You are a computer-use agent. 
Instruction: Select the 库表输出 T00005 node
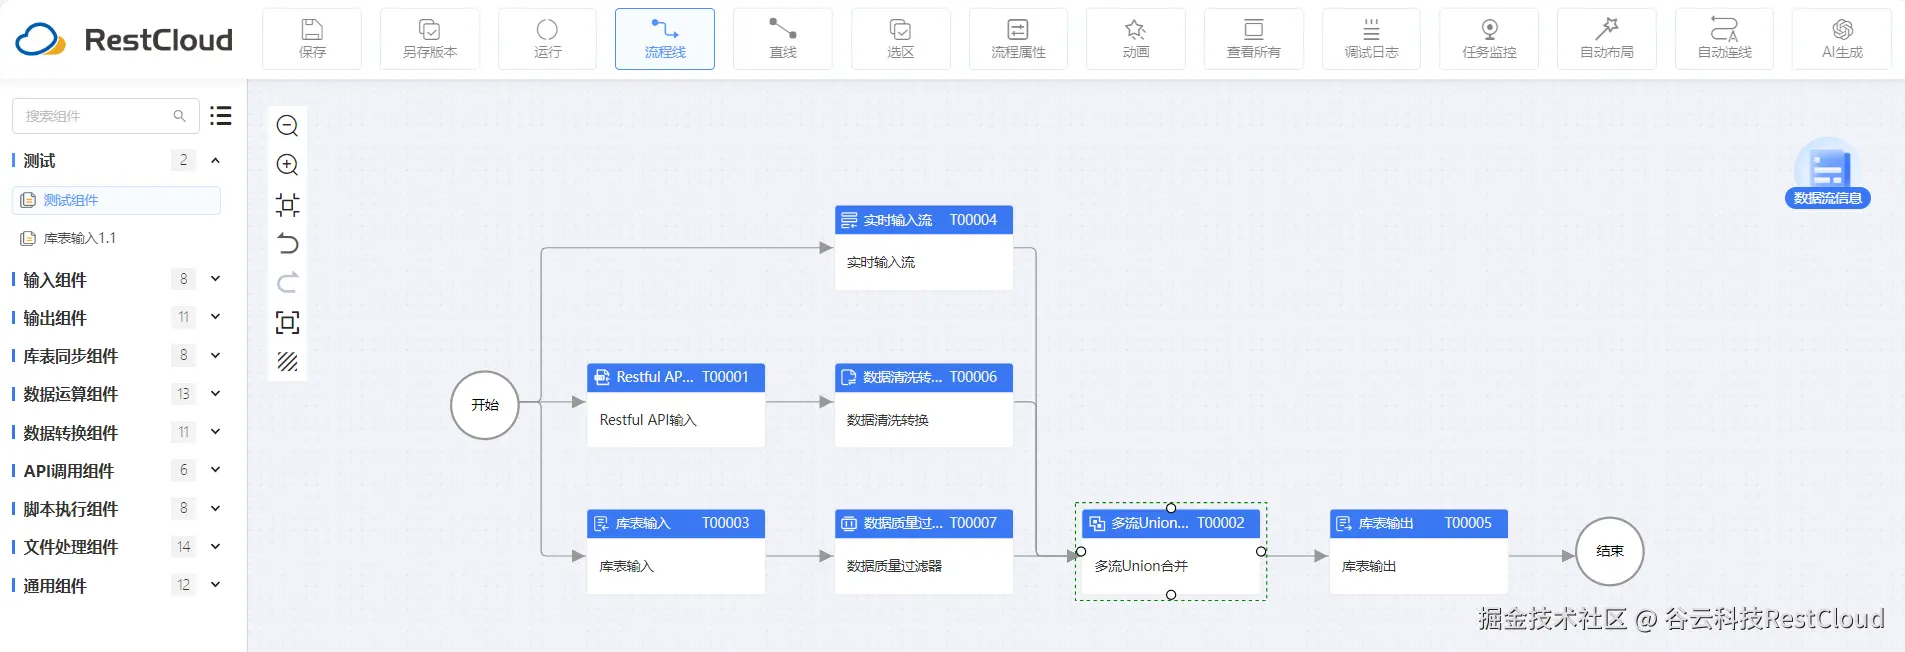click(1419, 551)
